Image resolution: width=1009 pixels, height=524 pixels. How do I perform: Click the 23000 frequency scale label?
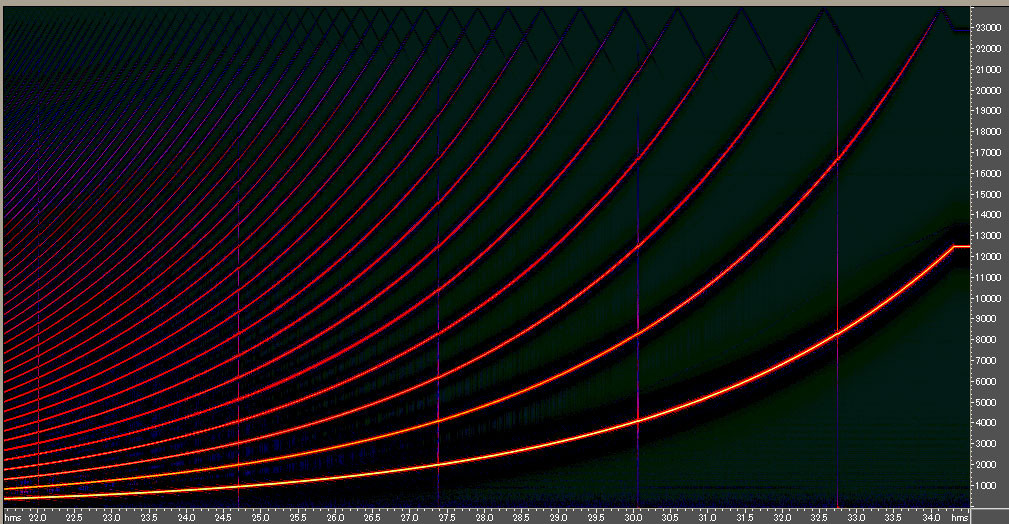990,28
